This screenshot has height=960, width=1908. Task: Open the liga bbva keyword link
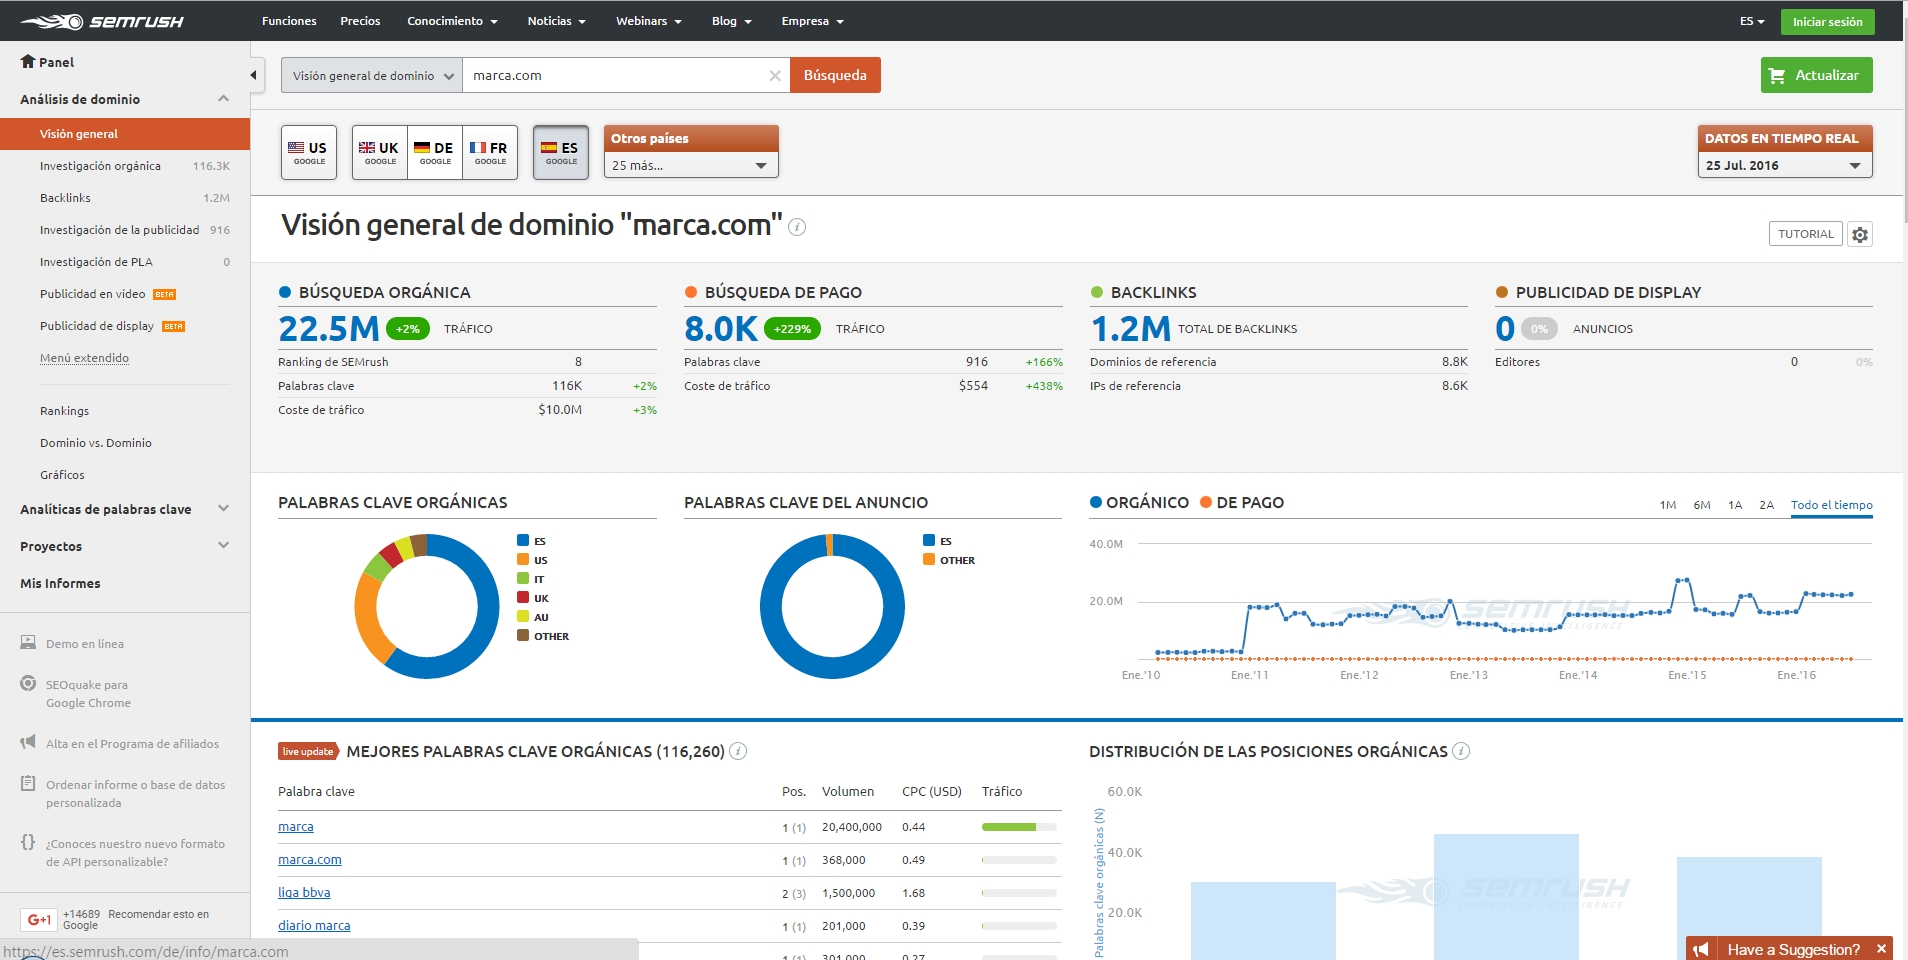(304, 893)
